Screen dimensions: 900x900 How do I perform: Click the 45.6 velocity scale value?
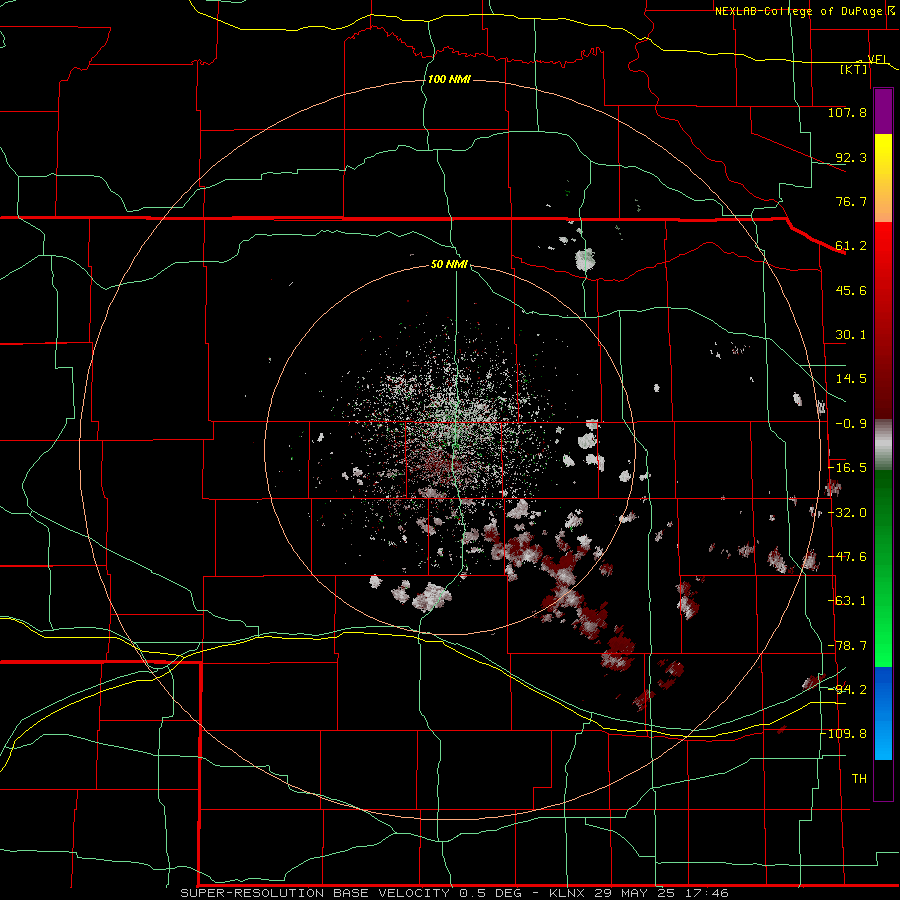coord(851,290)
